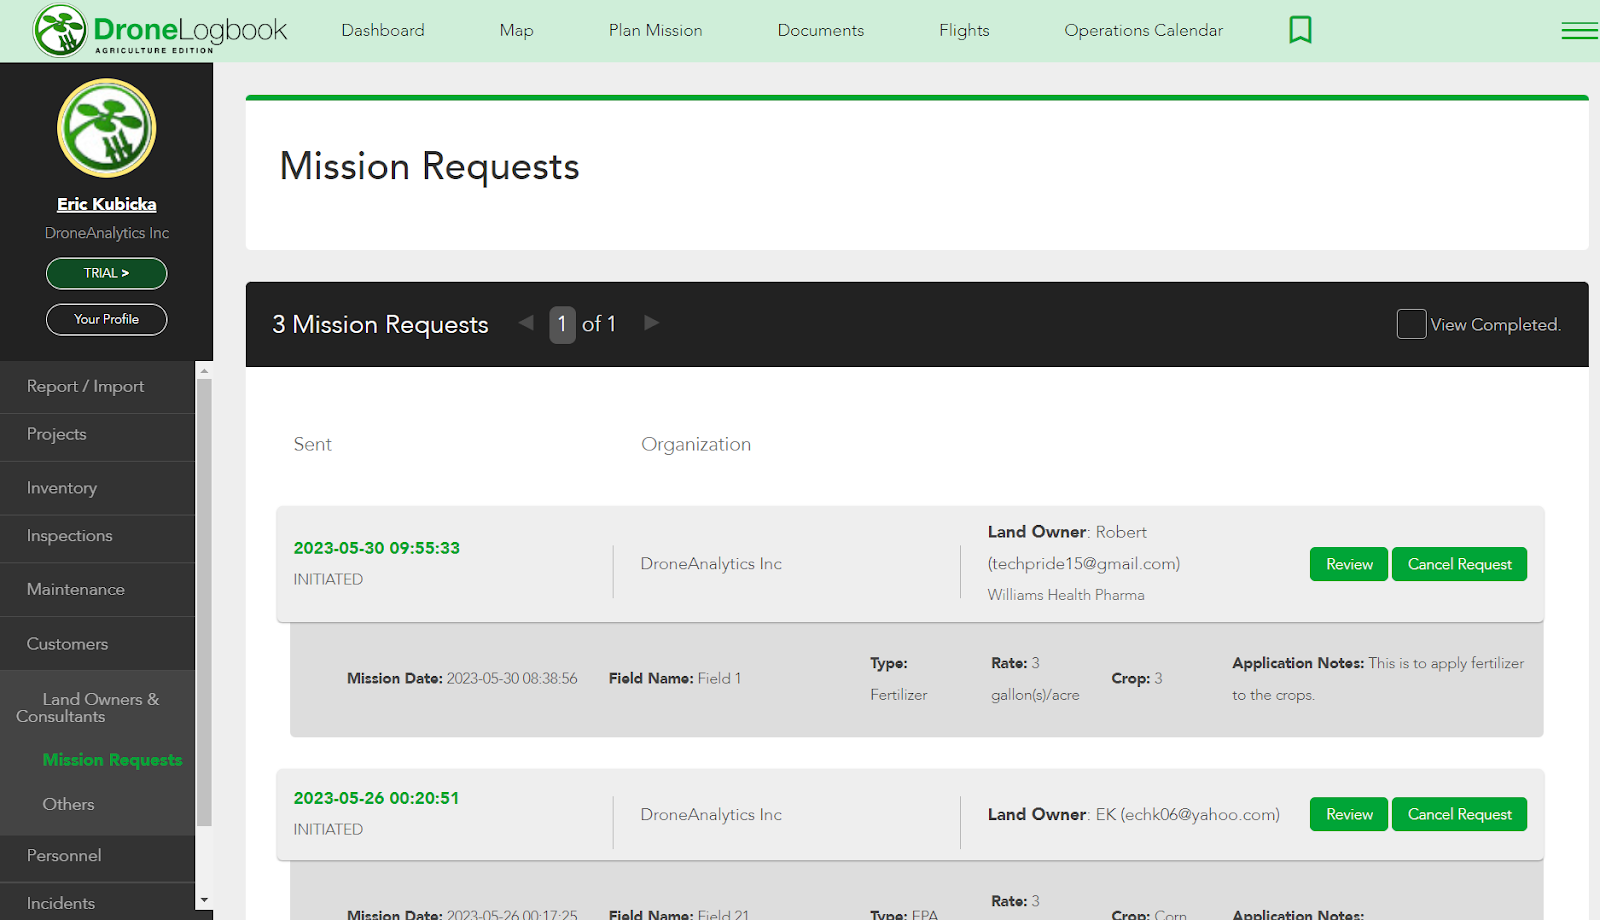Click sidebar scrollbar down arrow
1600x920 pixels.
(x=204, y=900)
